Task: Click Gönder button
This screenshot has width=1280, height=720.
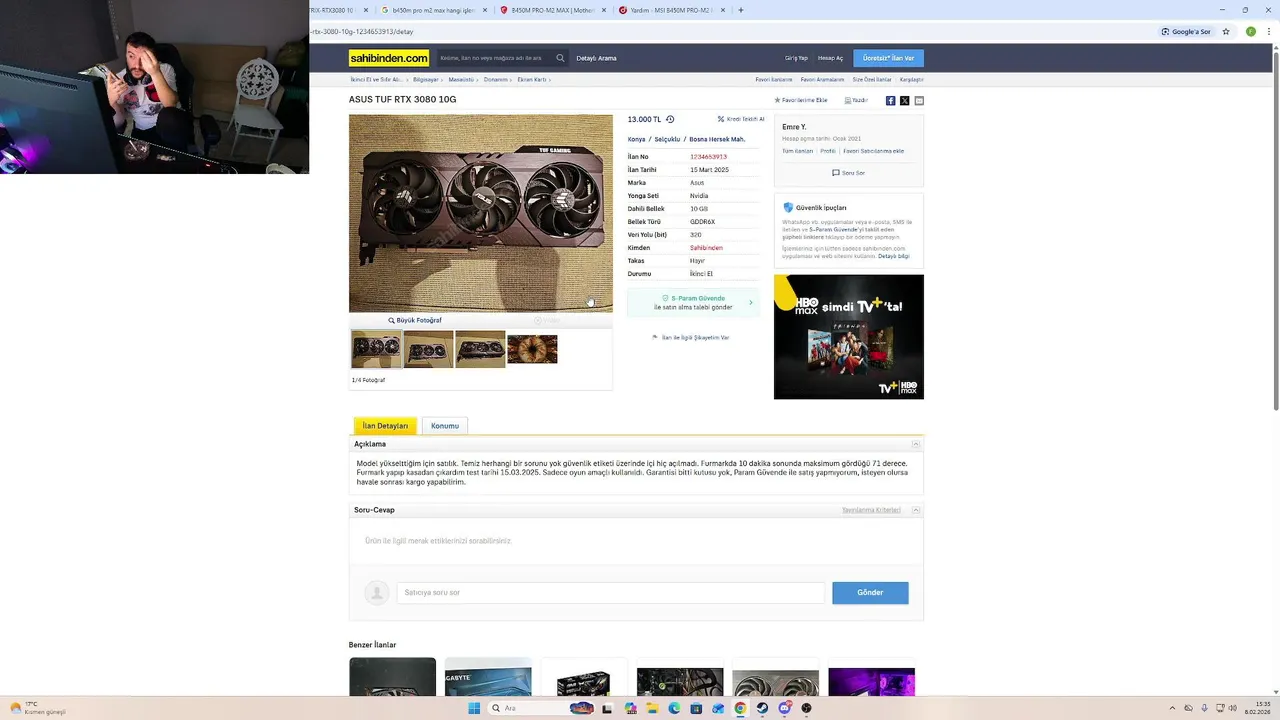Action: (x=870, y=593)
